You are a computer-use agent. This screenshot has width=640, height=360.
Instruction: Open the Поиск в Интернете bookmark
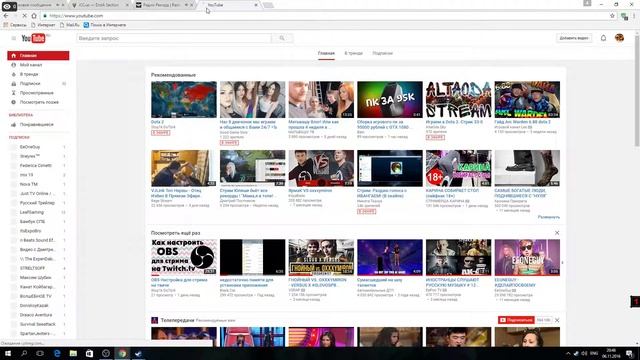[105, 25]
